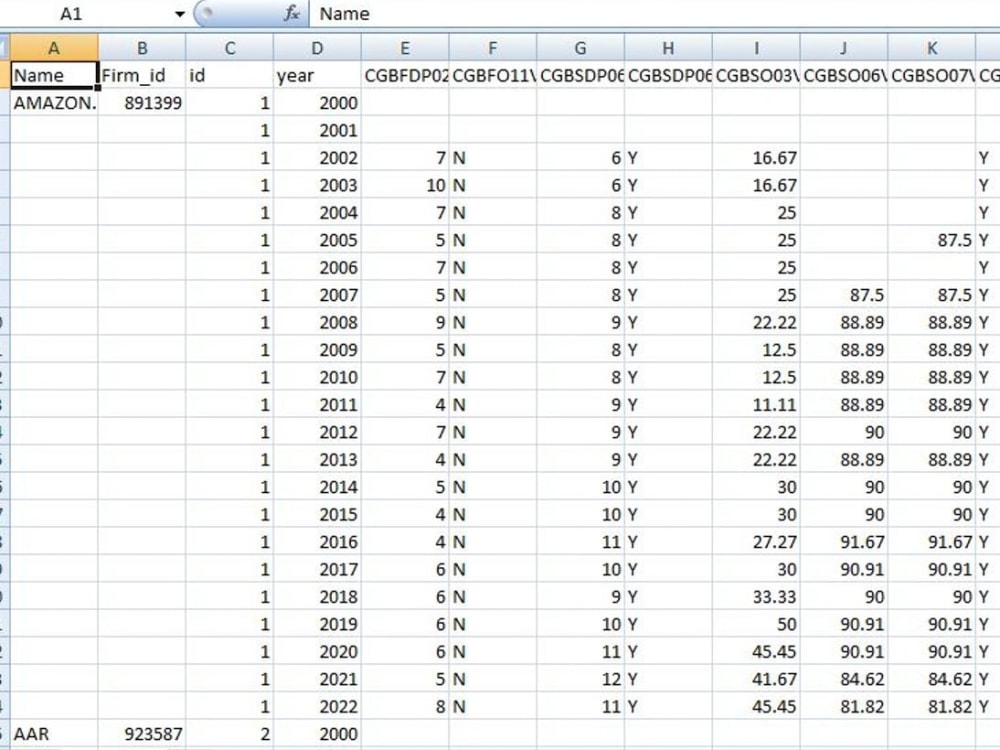
Task: Select the id value 2 in the AAR row
Action: [230, 734]
